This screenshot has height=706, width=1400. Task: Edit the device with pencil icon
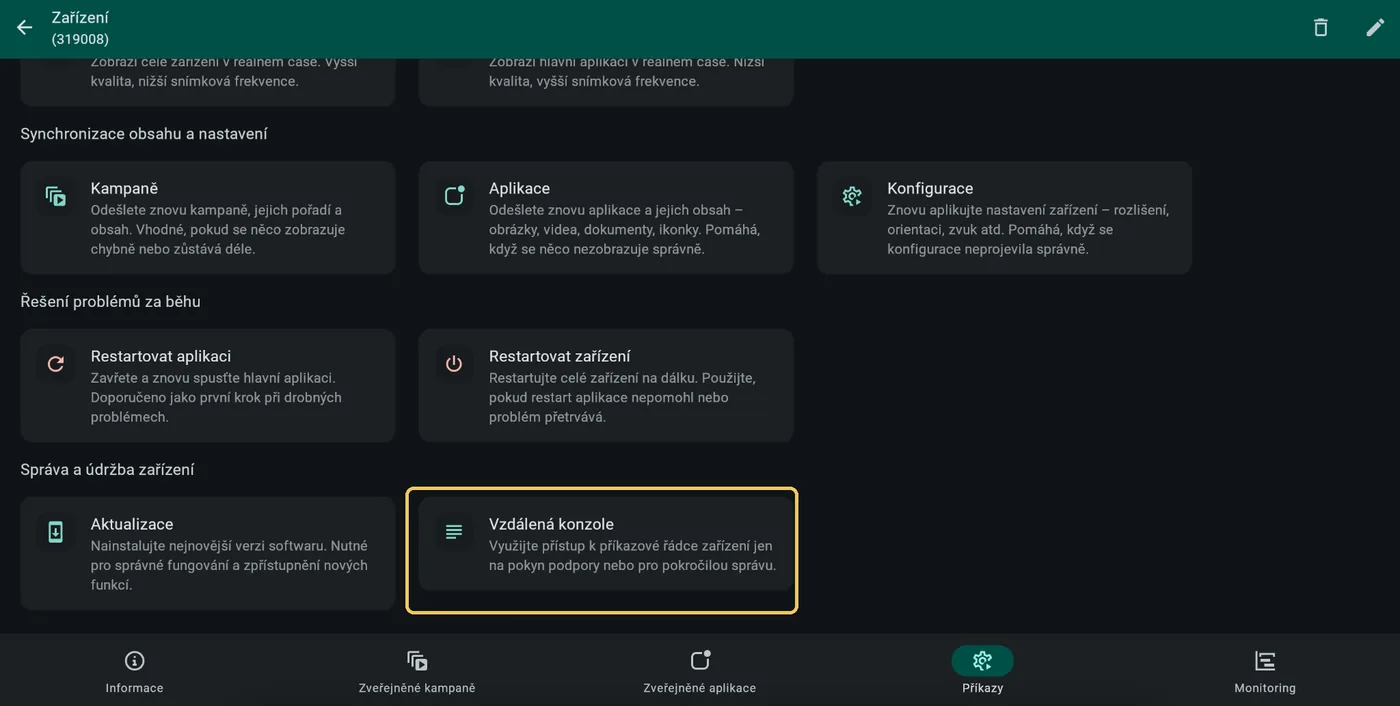click(1376, 28)
